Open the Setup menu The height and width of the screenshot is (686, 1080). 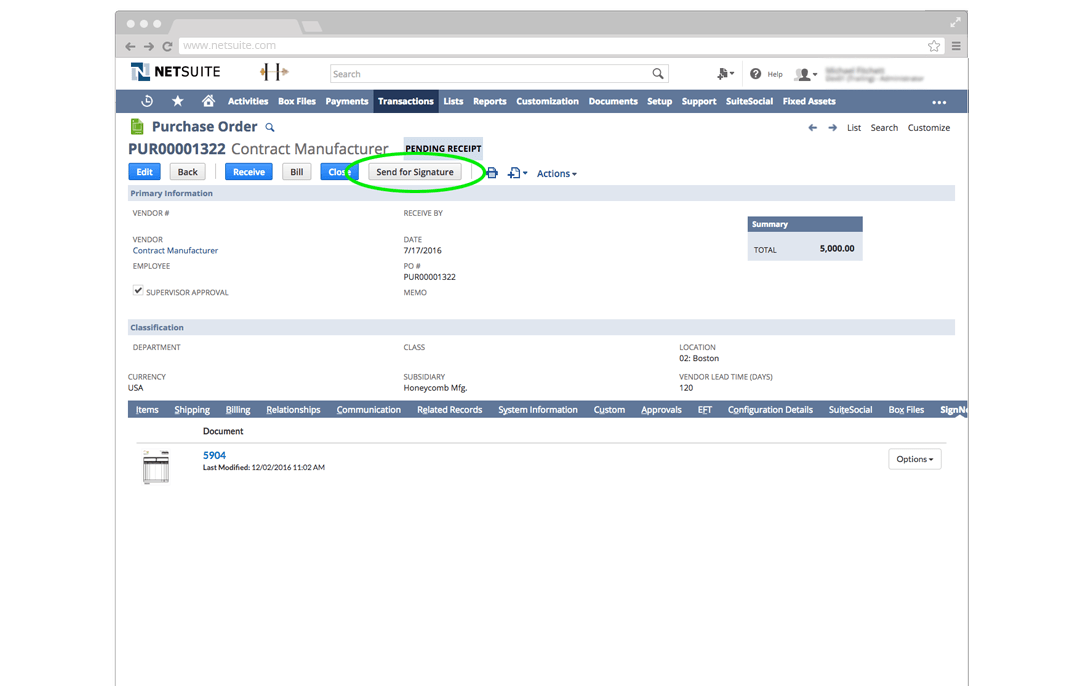click(x=659, y=101)
